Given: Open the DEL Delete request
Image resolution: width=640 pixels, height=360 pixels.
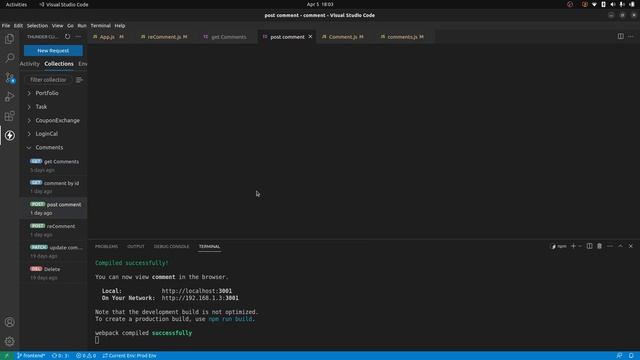Looking at the screenshot, I should click(x=54, y=273).
